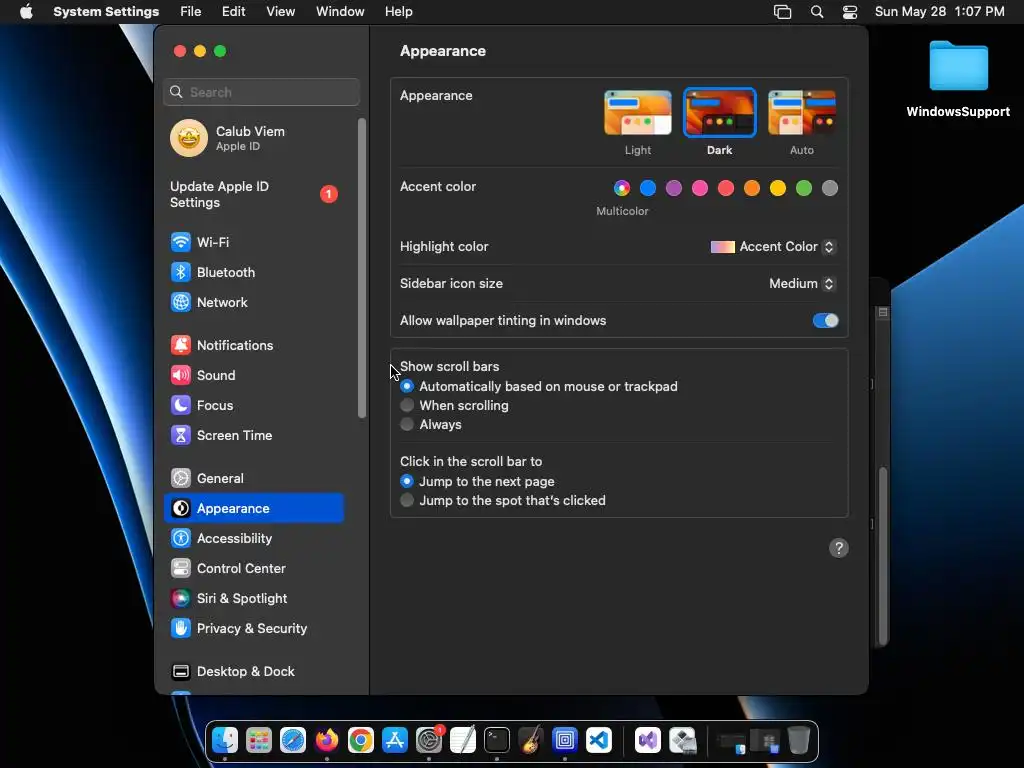Open Desktop & Dock settings
This screenshot has height=768, width=1024.
[253, 672]
